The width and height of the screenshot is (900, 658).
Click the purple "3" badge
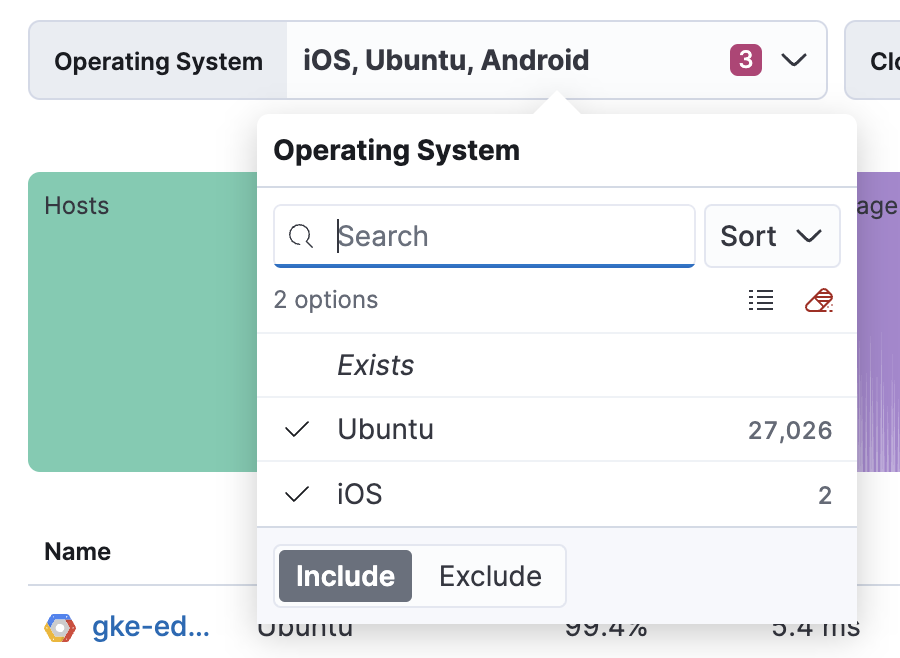coord(745,60)
